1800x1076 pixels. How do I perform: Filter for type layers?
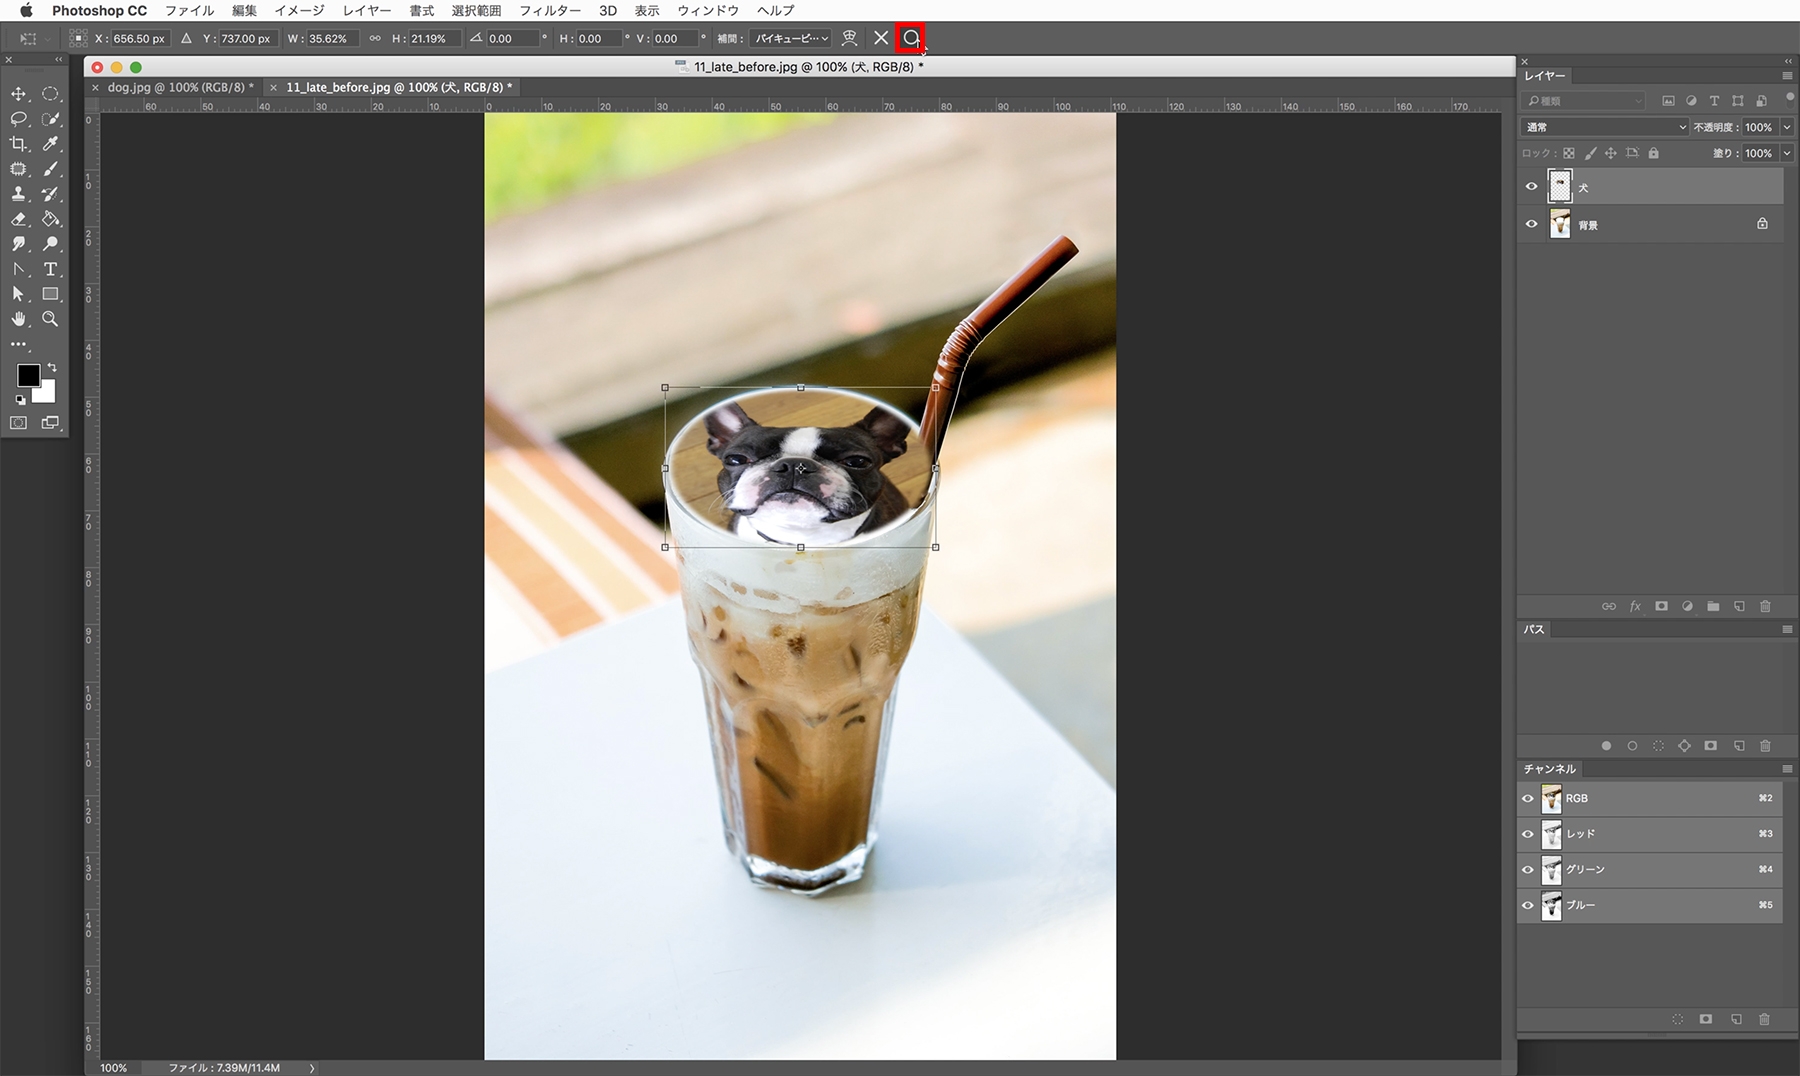pyautogui.click(x=1714, y=100)
